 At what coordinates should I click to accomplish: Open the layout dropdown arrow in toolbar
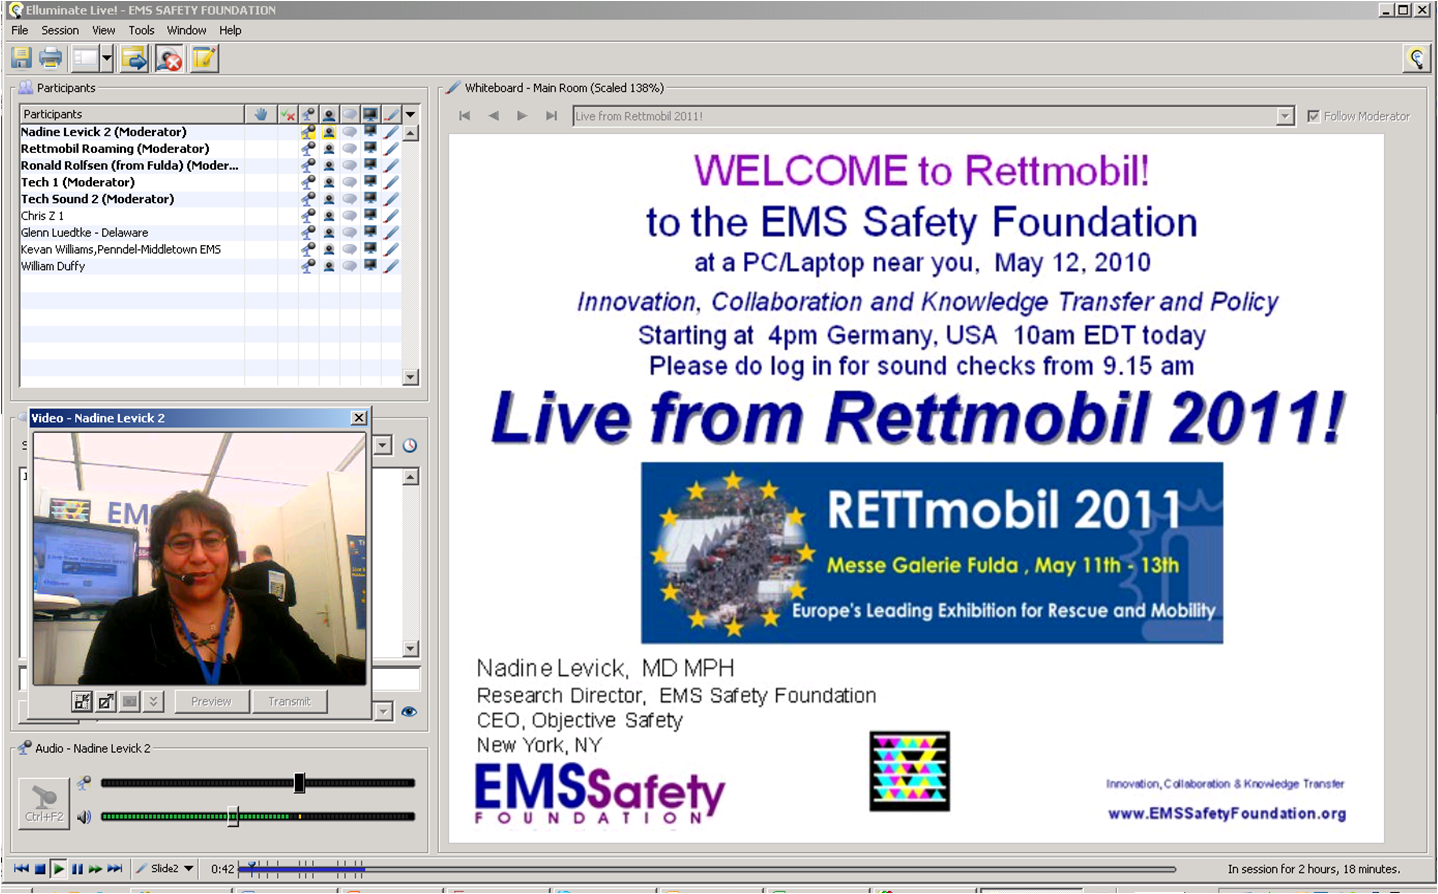point(107,59)
